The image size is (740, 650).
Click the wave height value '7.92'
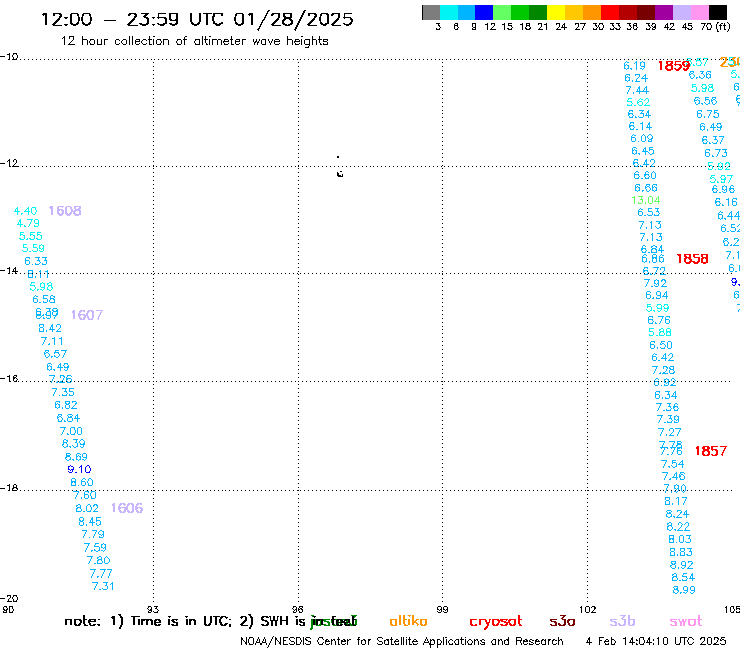point(655,283)
